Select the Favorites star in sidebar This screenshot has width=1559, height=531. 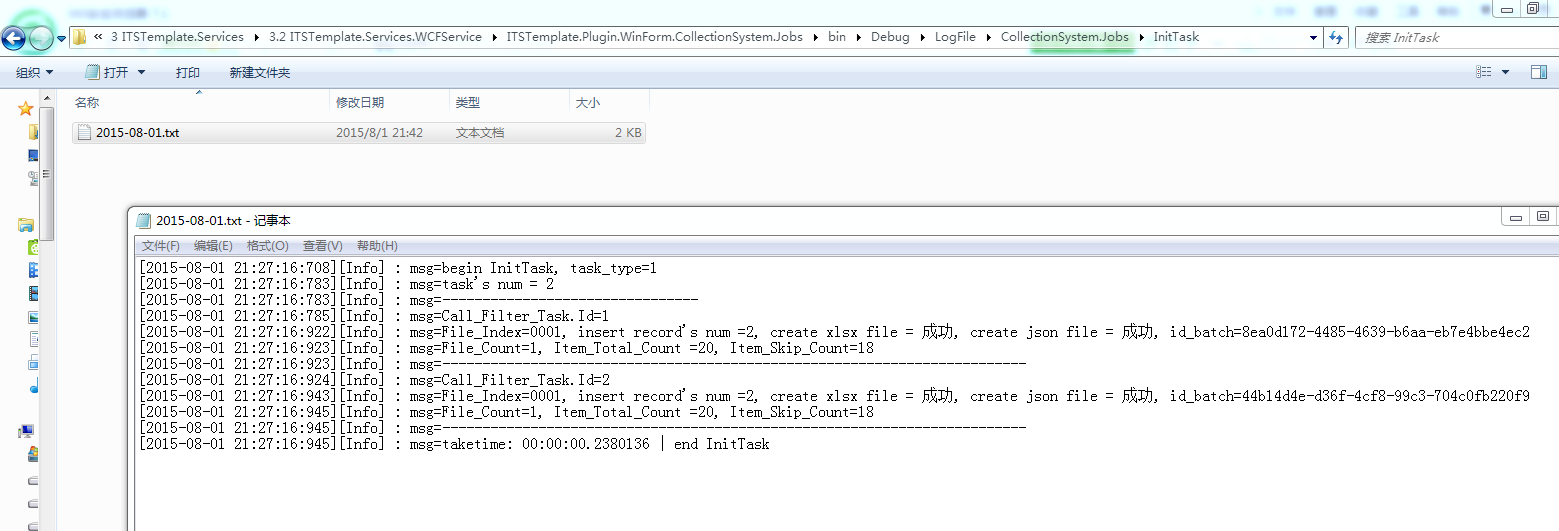click(x=26, y=108)
